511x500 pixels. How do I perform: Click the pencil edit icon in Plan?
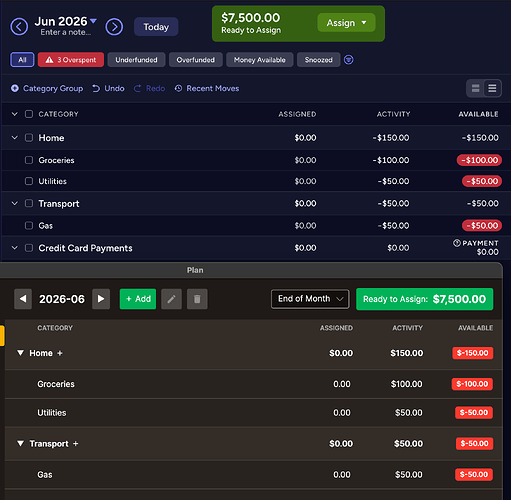click(171, 299)
